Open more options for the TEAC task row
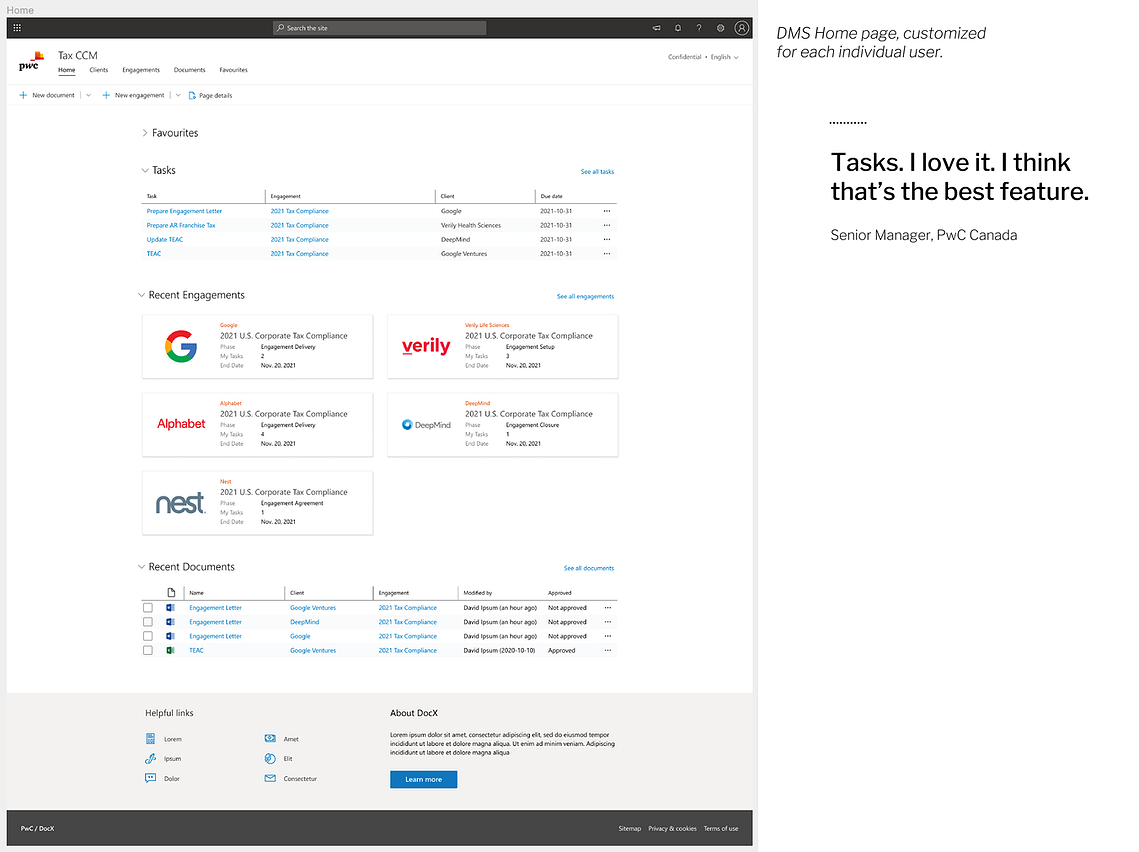1139x852 pixels. 607,253
